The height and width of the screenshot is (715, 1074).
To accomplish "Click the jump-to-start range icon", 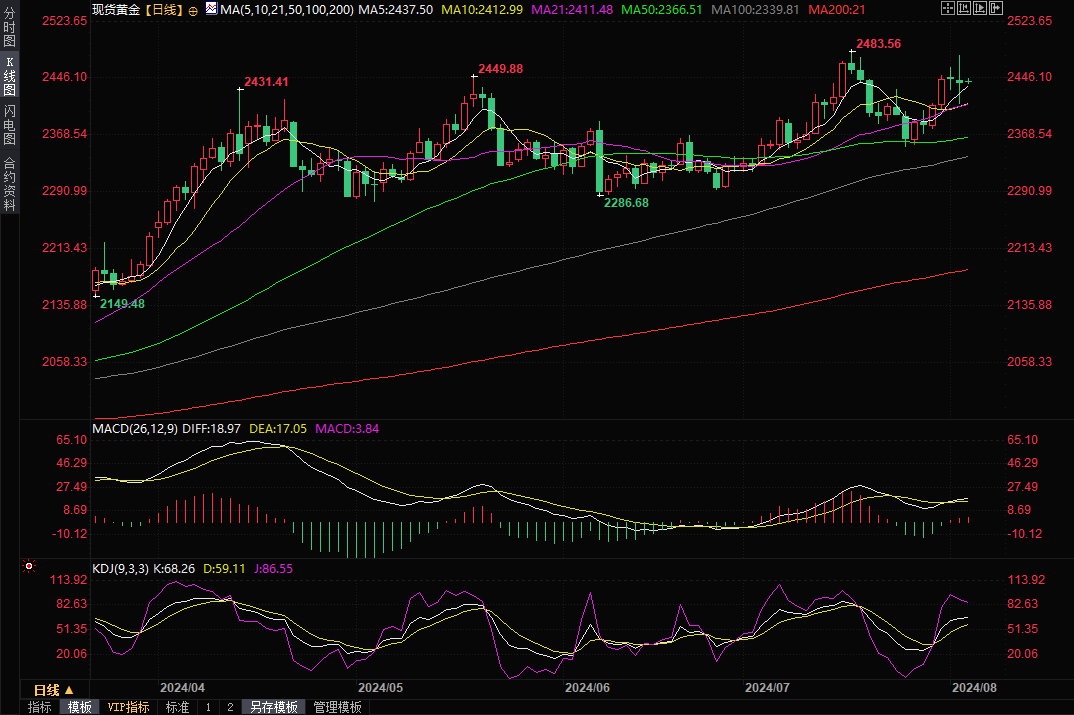I will tap(965, 8).
